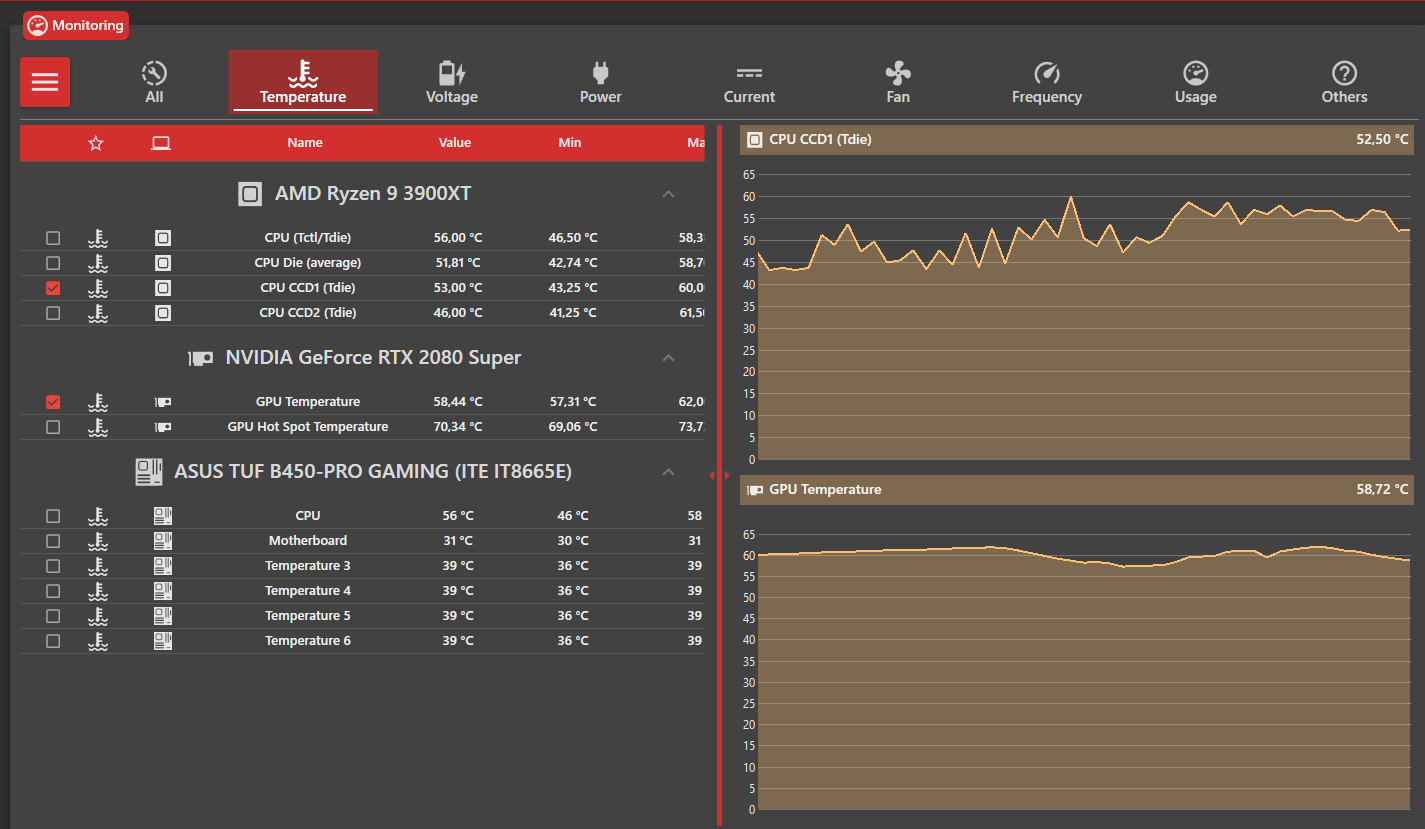
Task: Open the Others tab
Action: tap(1344, 82)
